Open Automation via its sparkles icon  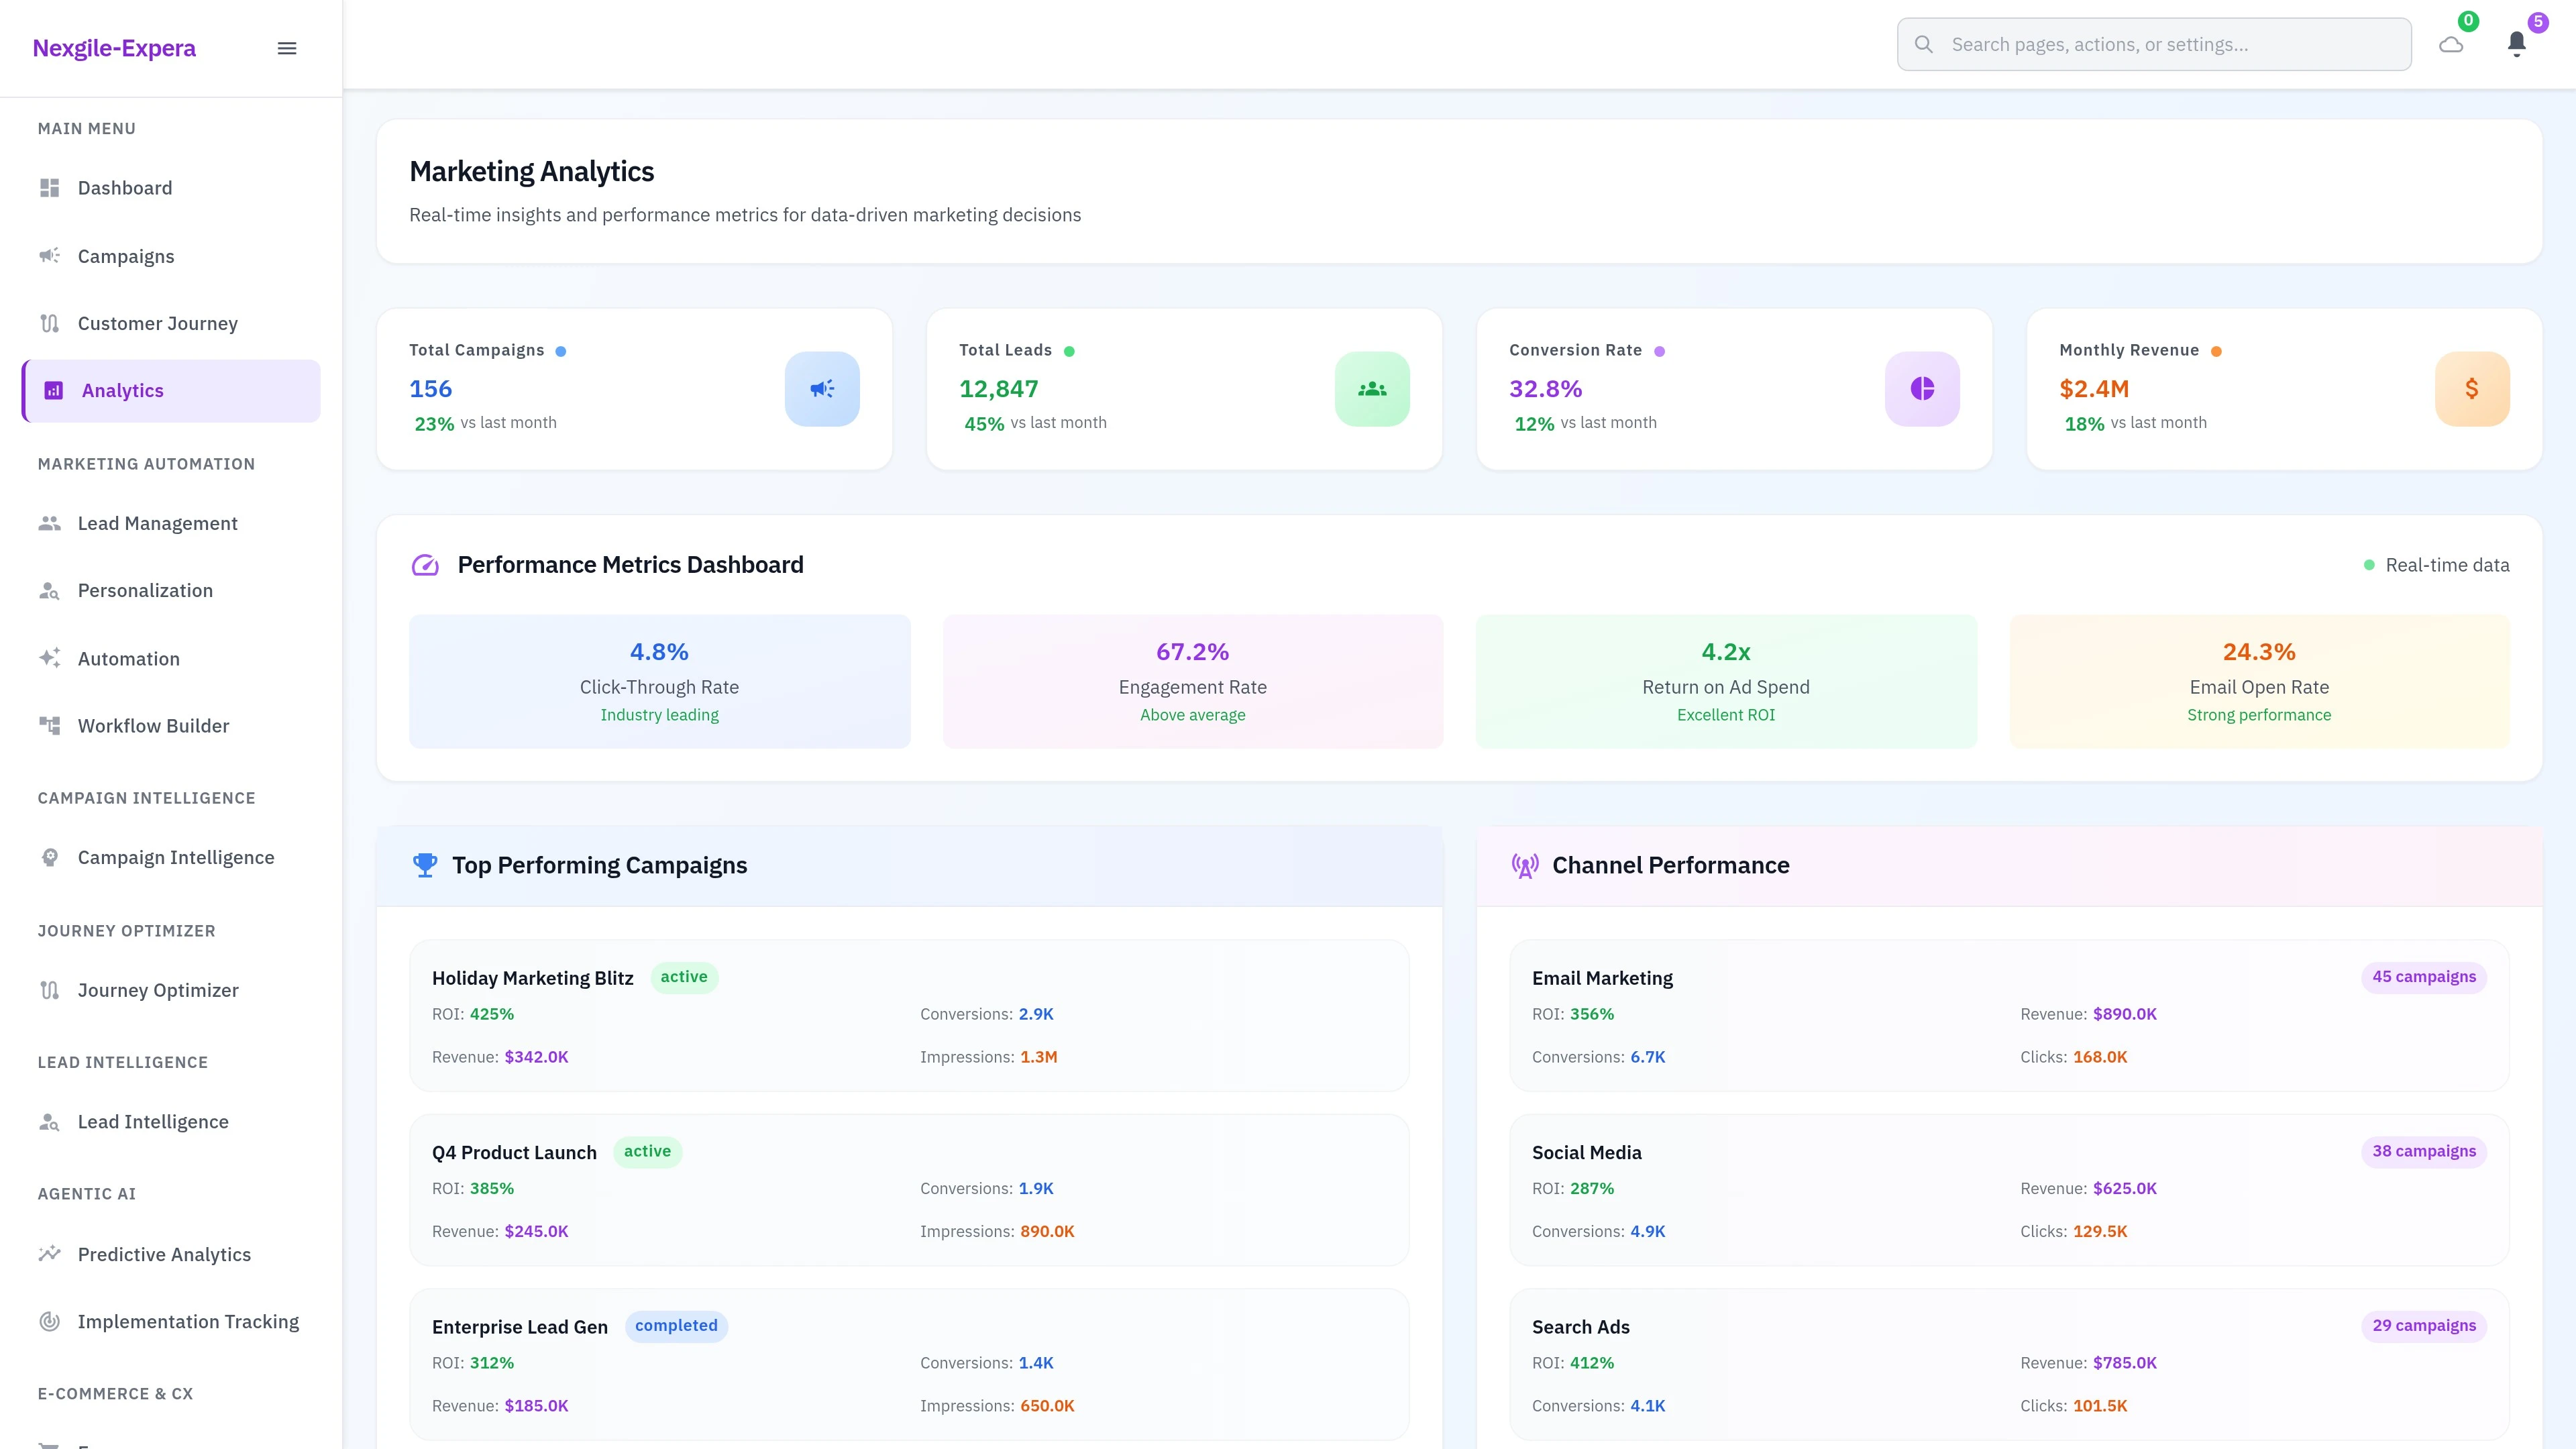point(50,658)
